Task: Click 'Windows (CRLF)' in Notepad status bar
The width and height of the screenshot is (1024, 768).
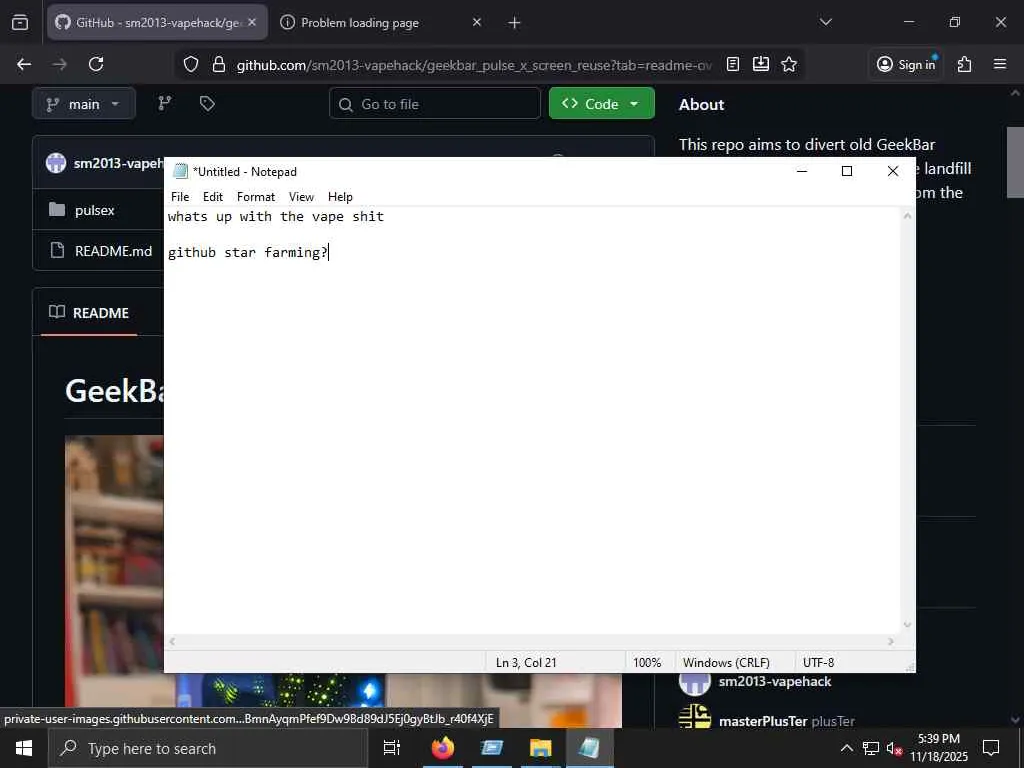Action: click(726, 662)
